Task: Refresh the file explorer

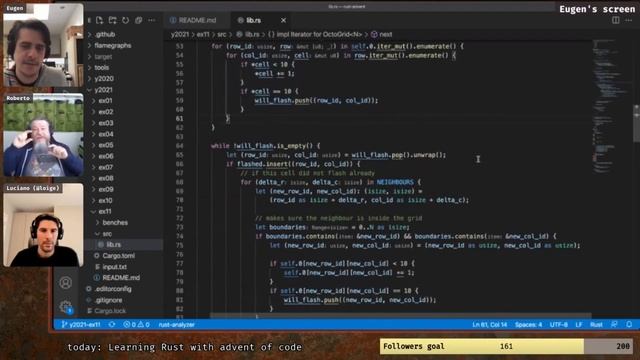Action: click(x=125, y=20)
